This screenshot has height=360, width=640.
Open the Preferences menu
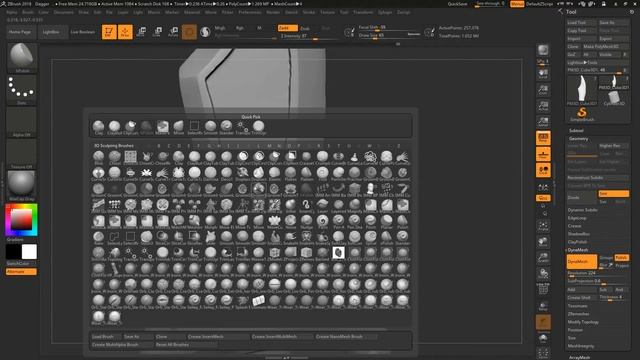[250, 12]
